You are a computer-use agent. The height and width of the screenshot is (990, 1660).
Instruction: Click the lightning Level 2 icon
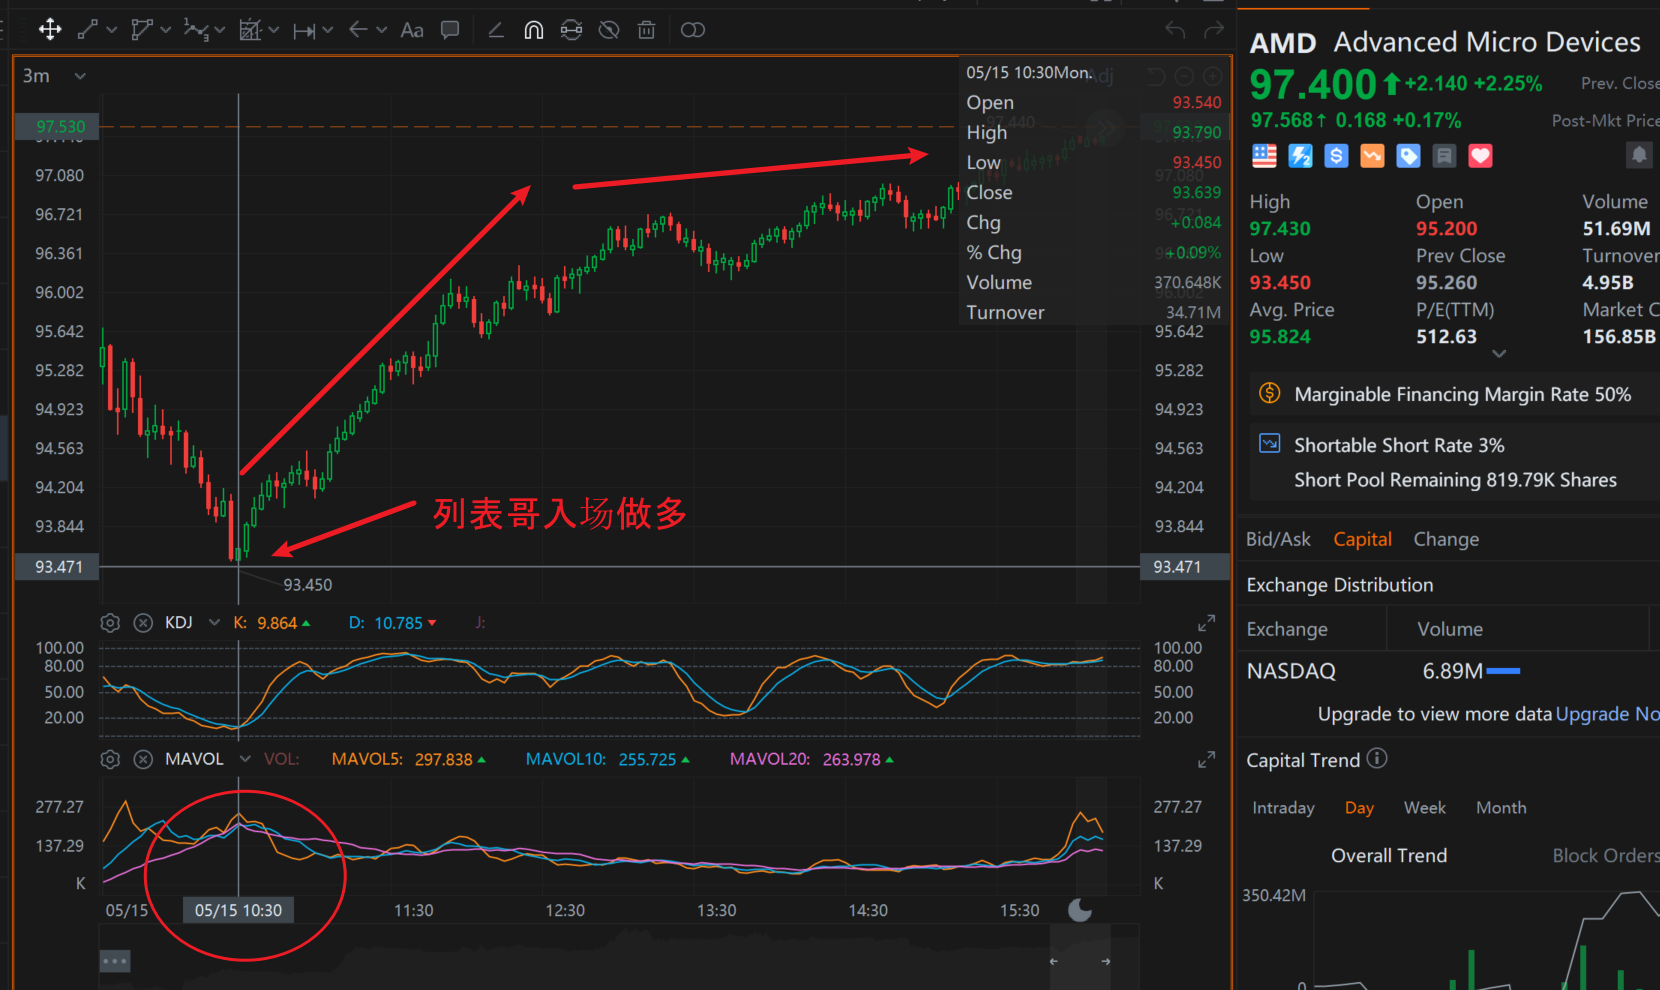[1300, 156]
